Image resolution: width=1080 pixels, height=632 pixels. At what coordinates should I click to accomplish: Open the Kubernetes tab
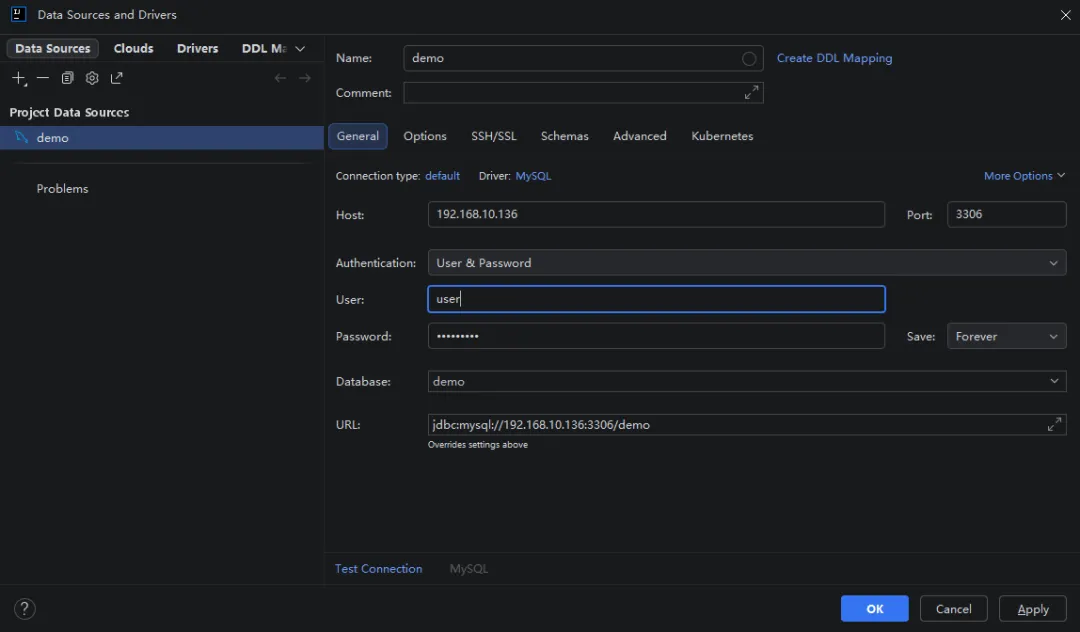[723, 136]
